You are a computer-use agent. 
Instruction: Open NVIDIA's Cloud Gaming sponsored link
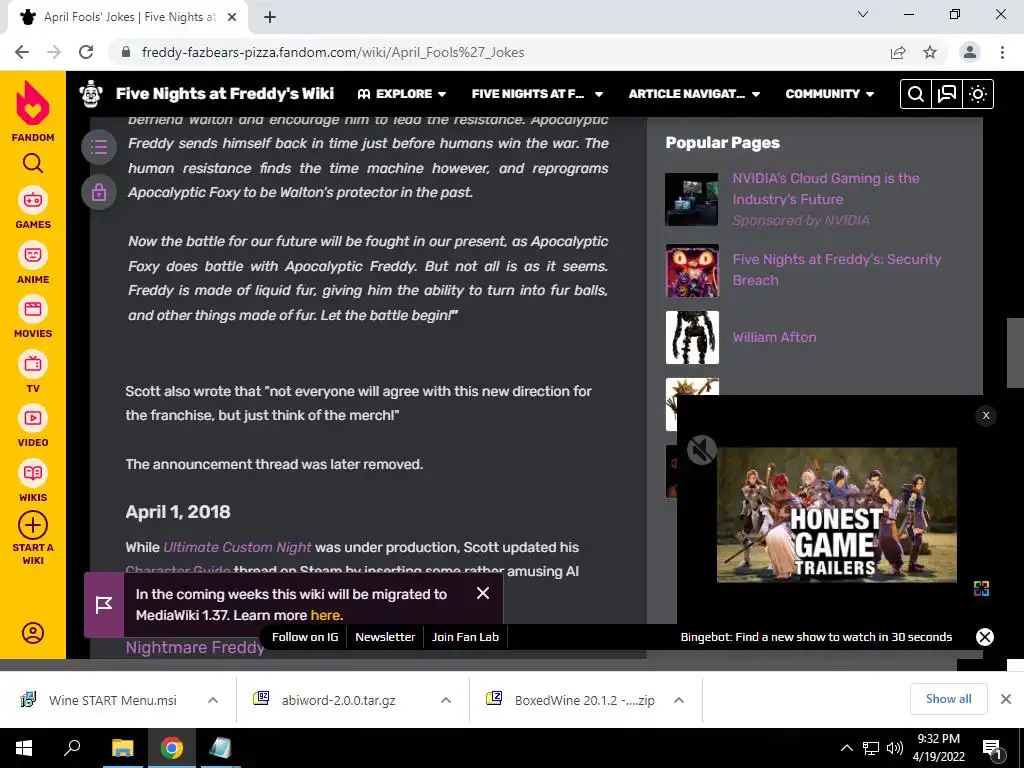(825, 189)
